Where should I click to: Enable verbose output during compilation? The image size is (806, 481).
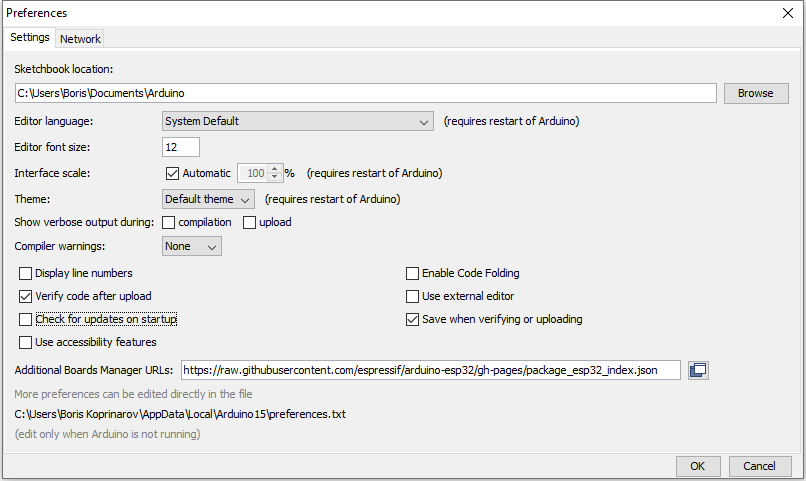tap(168, 223)
